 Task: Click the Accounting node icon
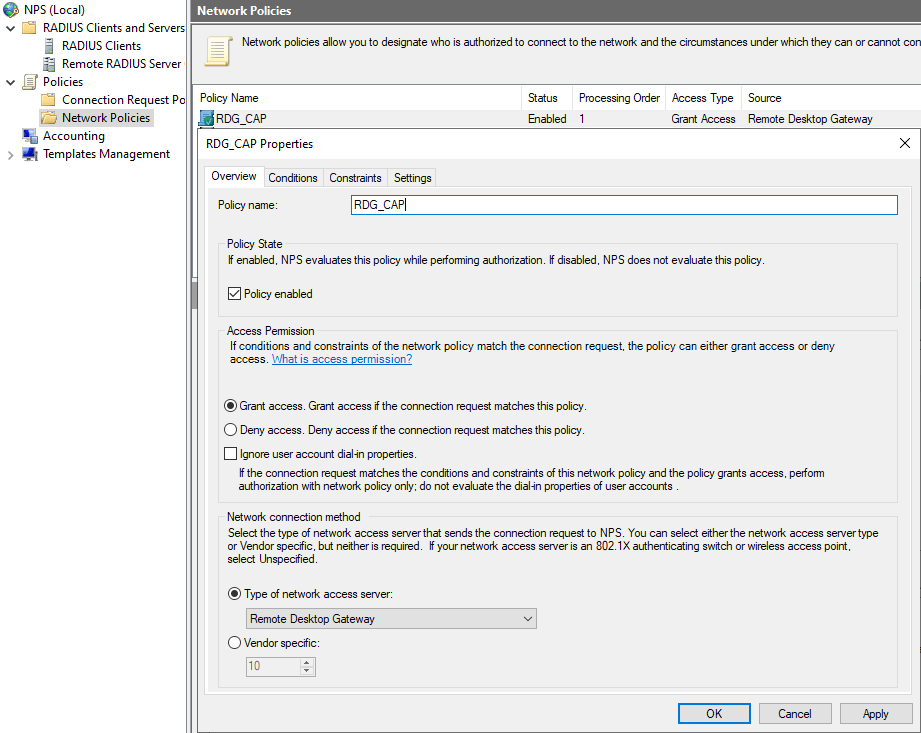click(30, 136)
